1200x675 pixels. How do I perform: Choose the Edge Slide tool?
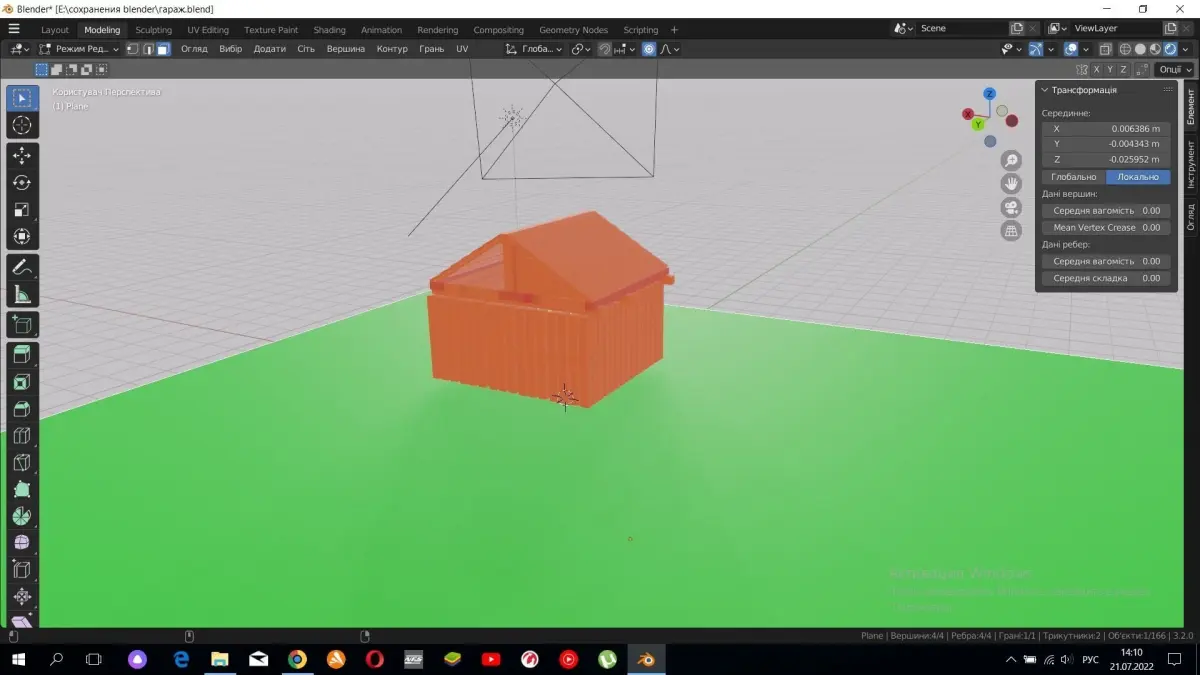(22, 570)
